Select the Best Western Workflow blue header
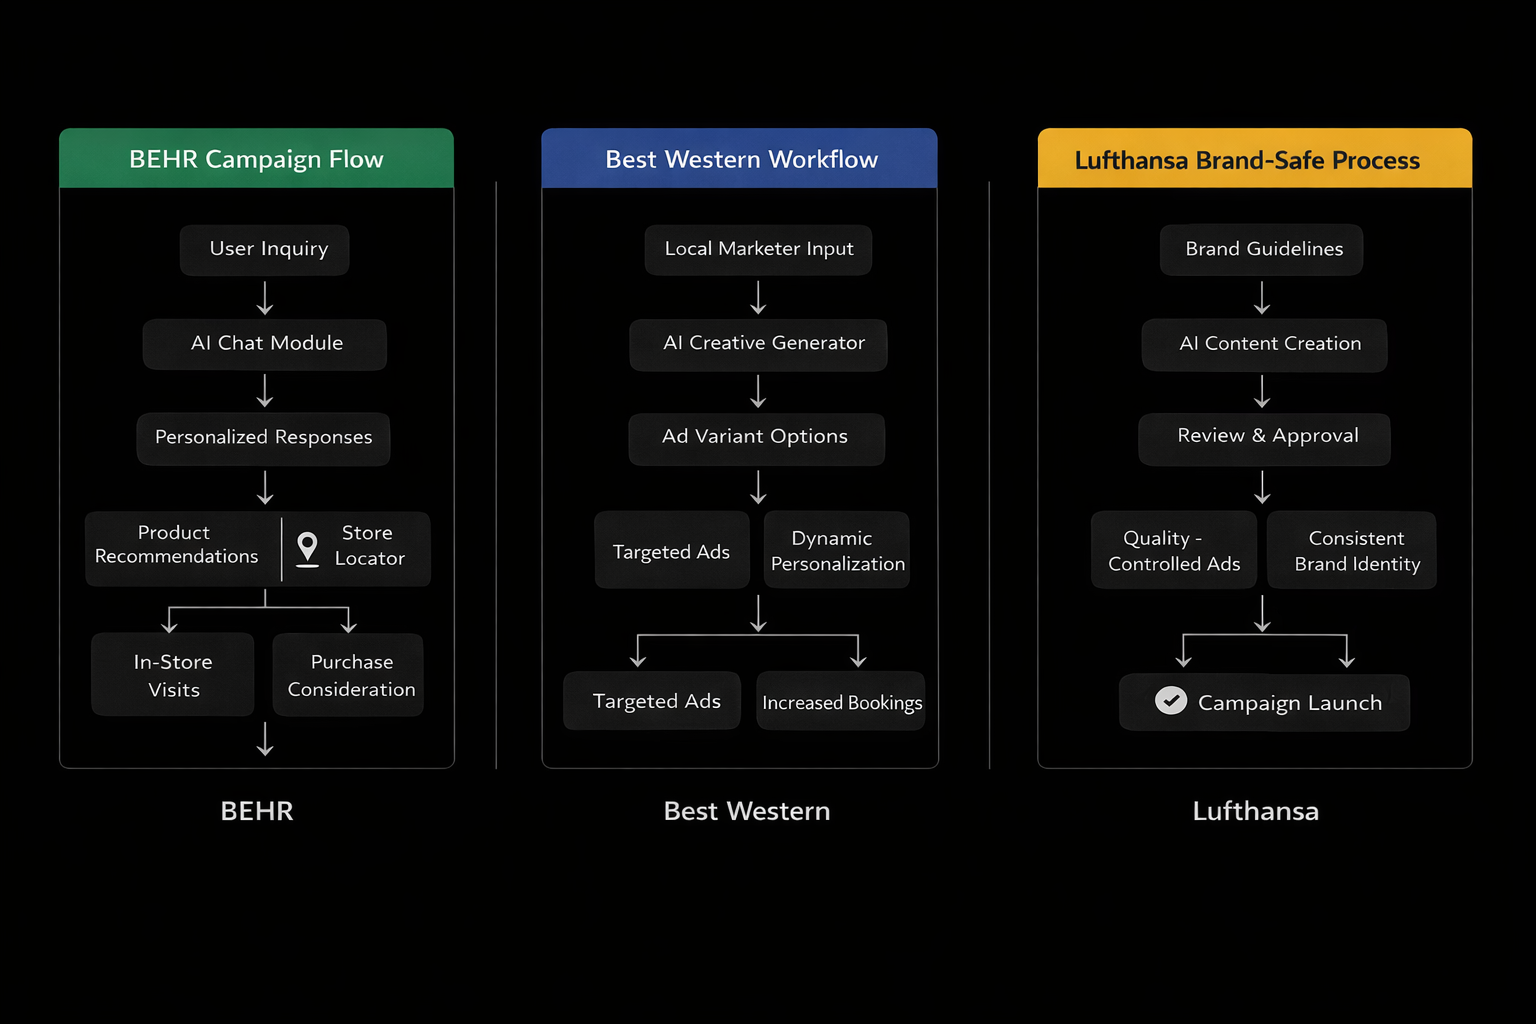This screenshot has height=1024, width=1536. pyautogui.click(x=740, y=159)
